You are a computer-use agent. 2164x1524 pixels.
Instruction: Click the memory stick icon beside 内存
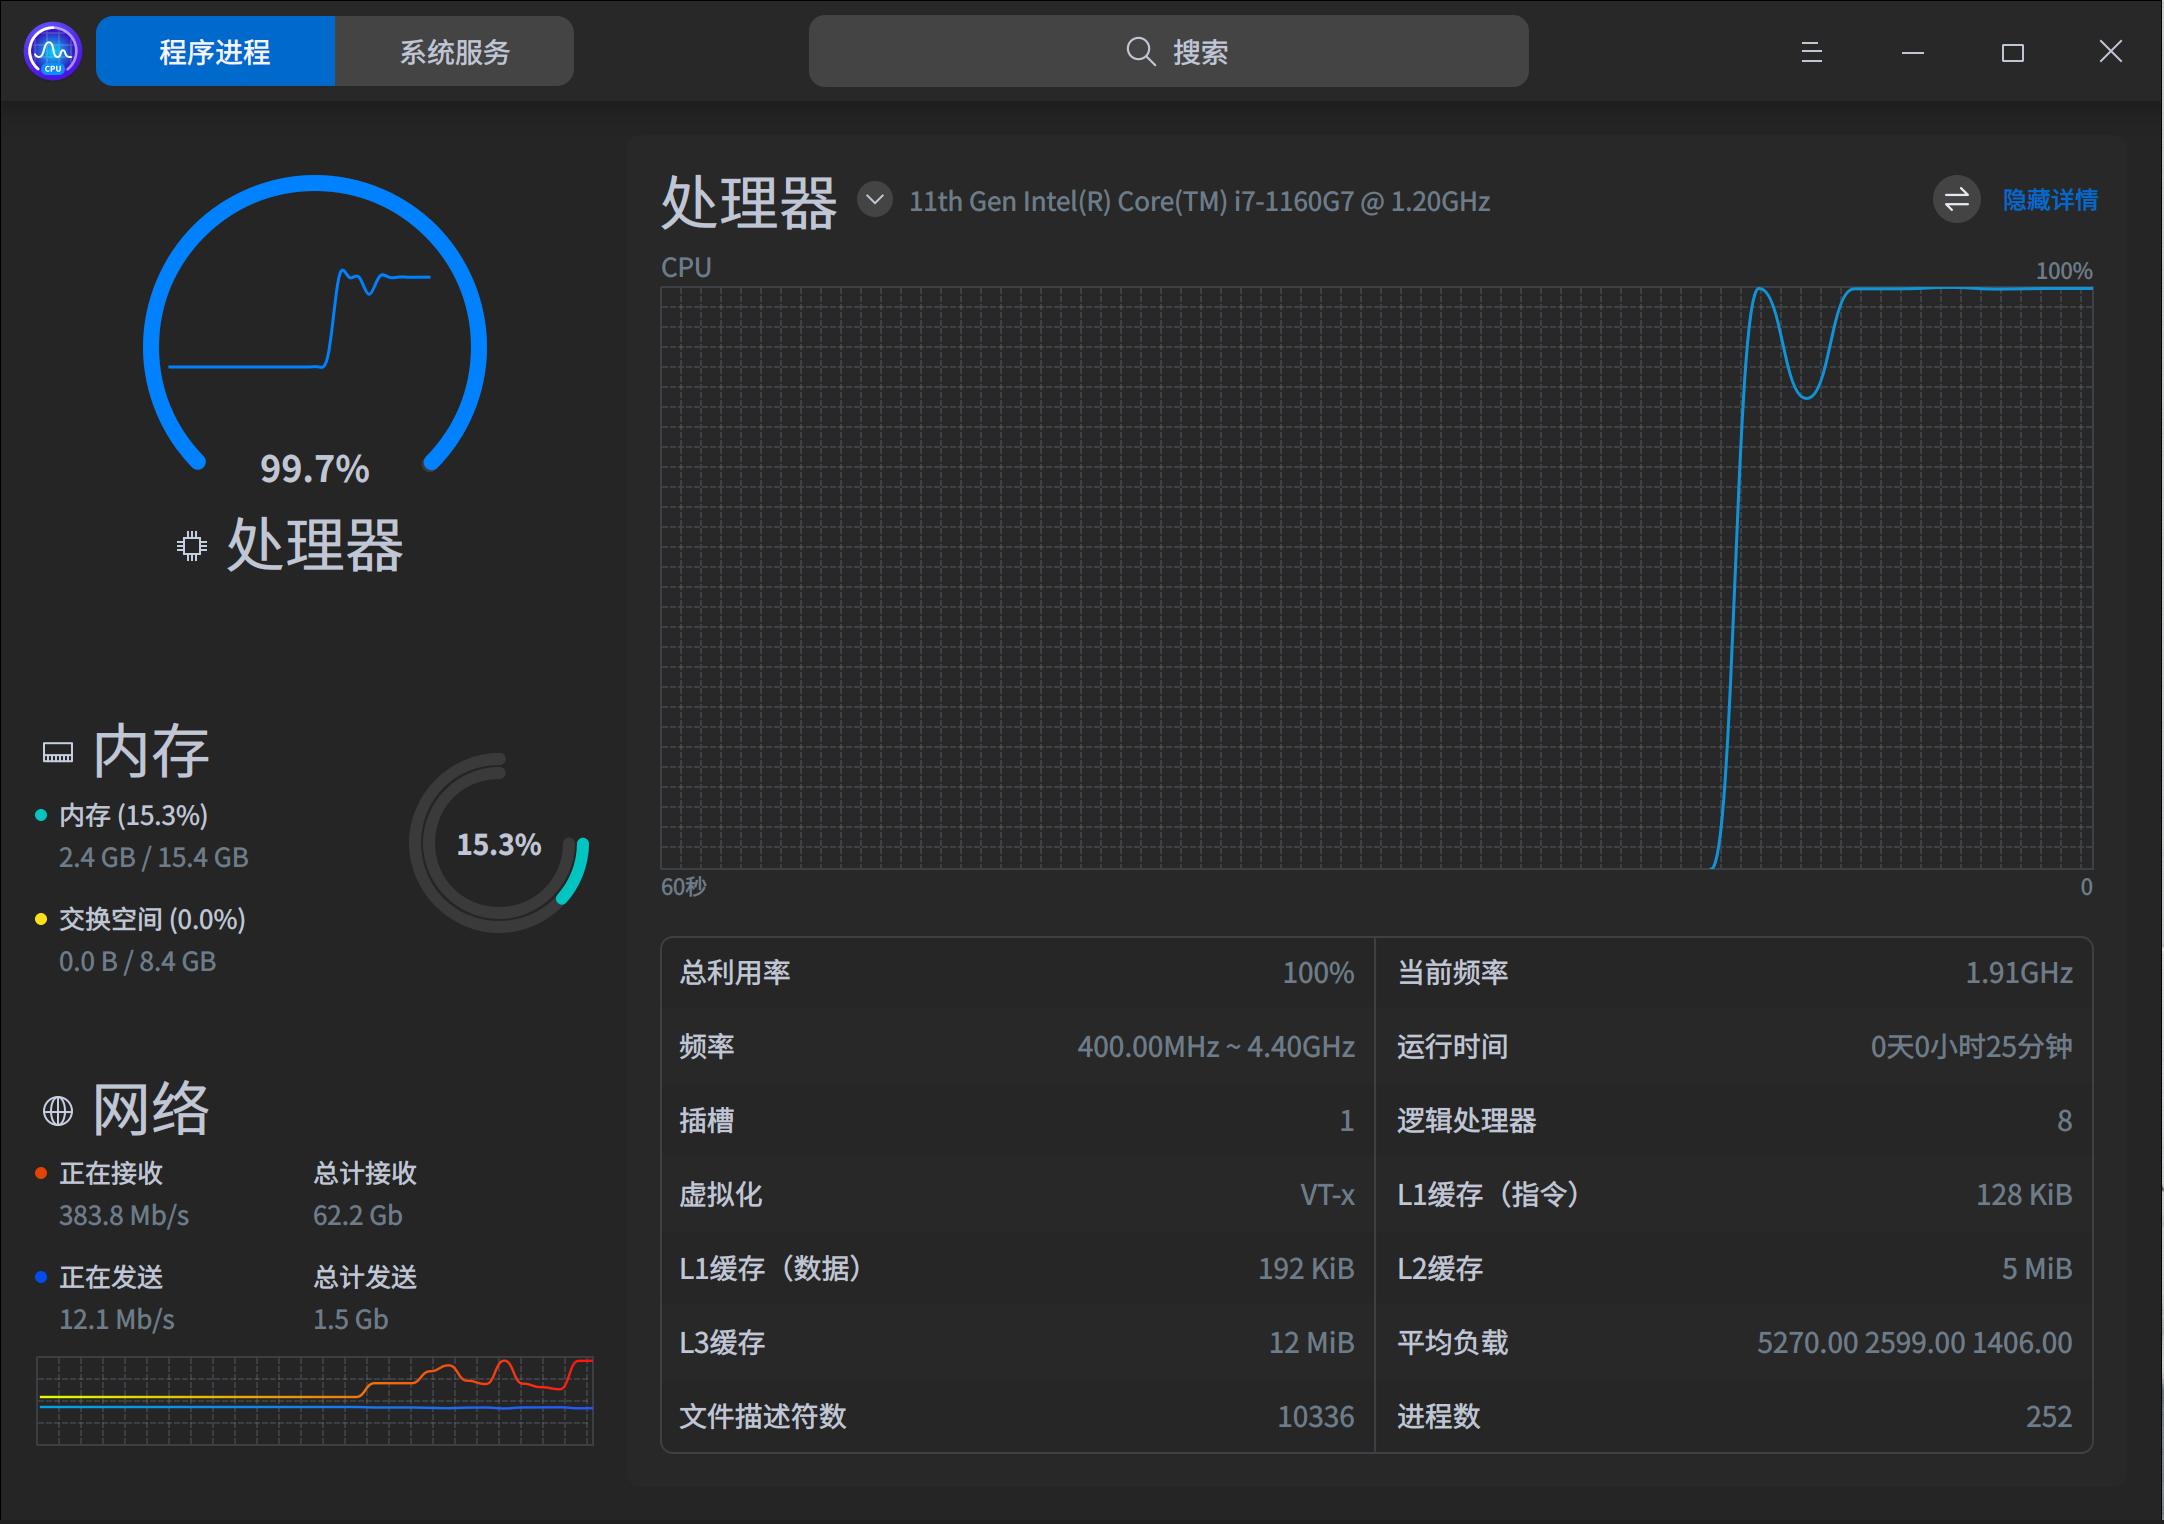click(57, 752)
